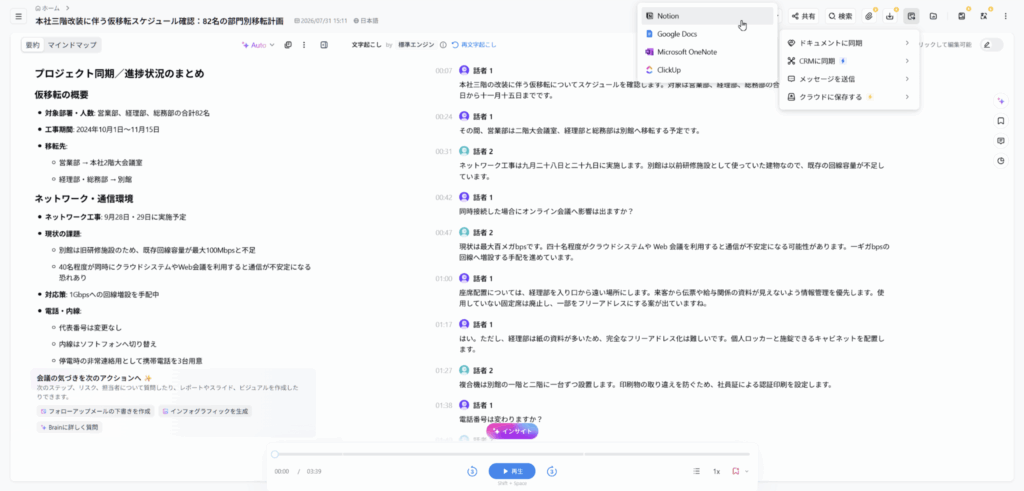Click the 話者 1 avatar at 00:07

click(x=464, y=70)
